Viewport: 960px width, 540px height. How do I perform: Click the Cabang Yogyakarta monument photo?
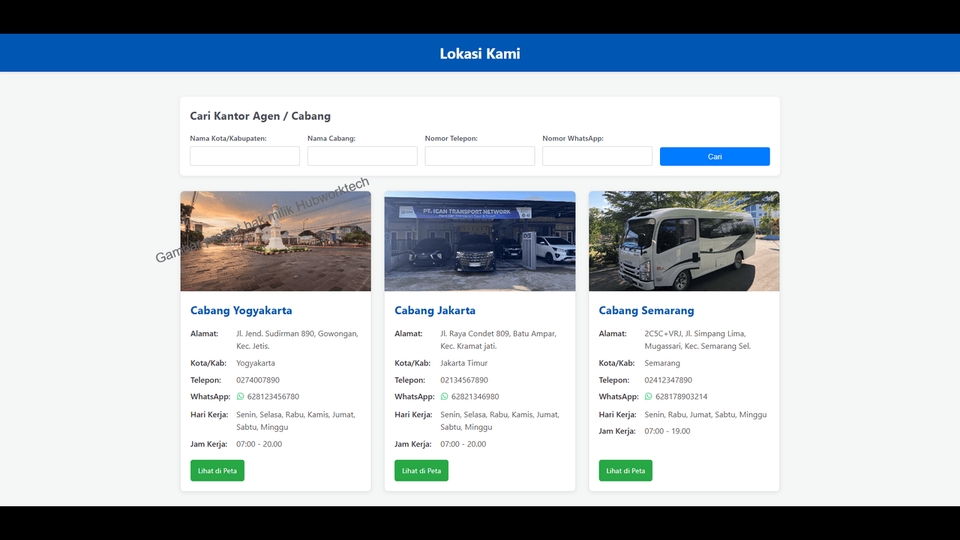(276, 241)
